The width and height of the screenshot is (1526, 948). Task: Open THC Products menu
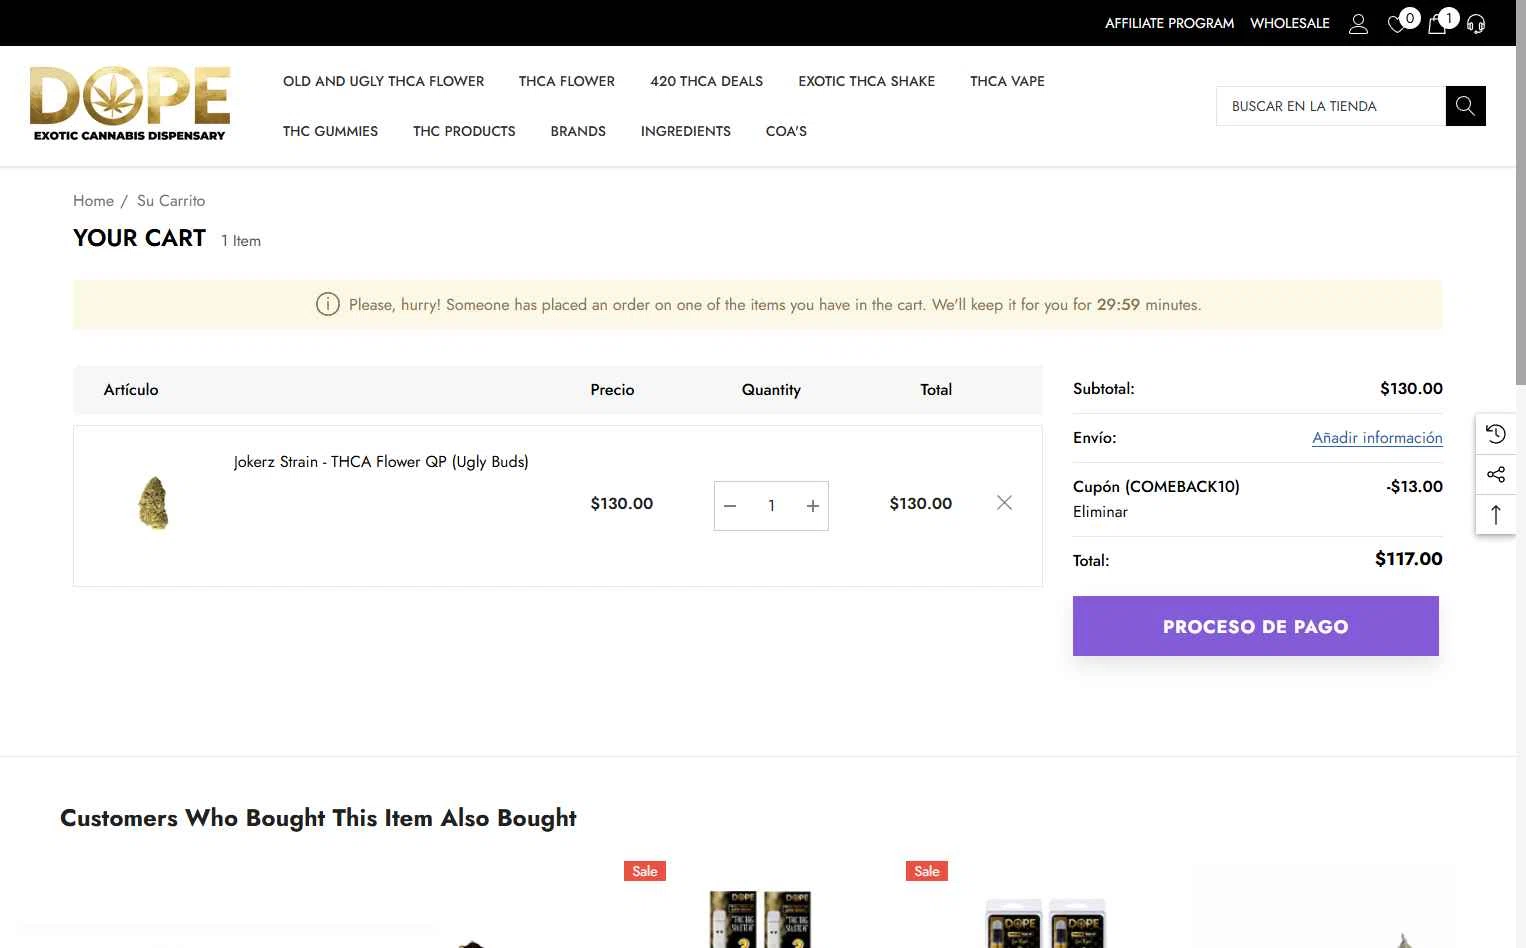(x=464, y=131)
